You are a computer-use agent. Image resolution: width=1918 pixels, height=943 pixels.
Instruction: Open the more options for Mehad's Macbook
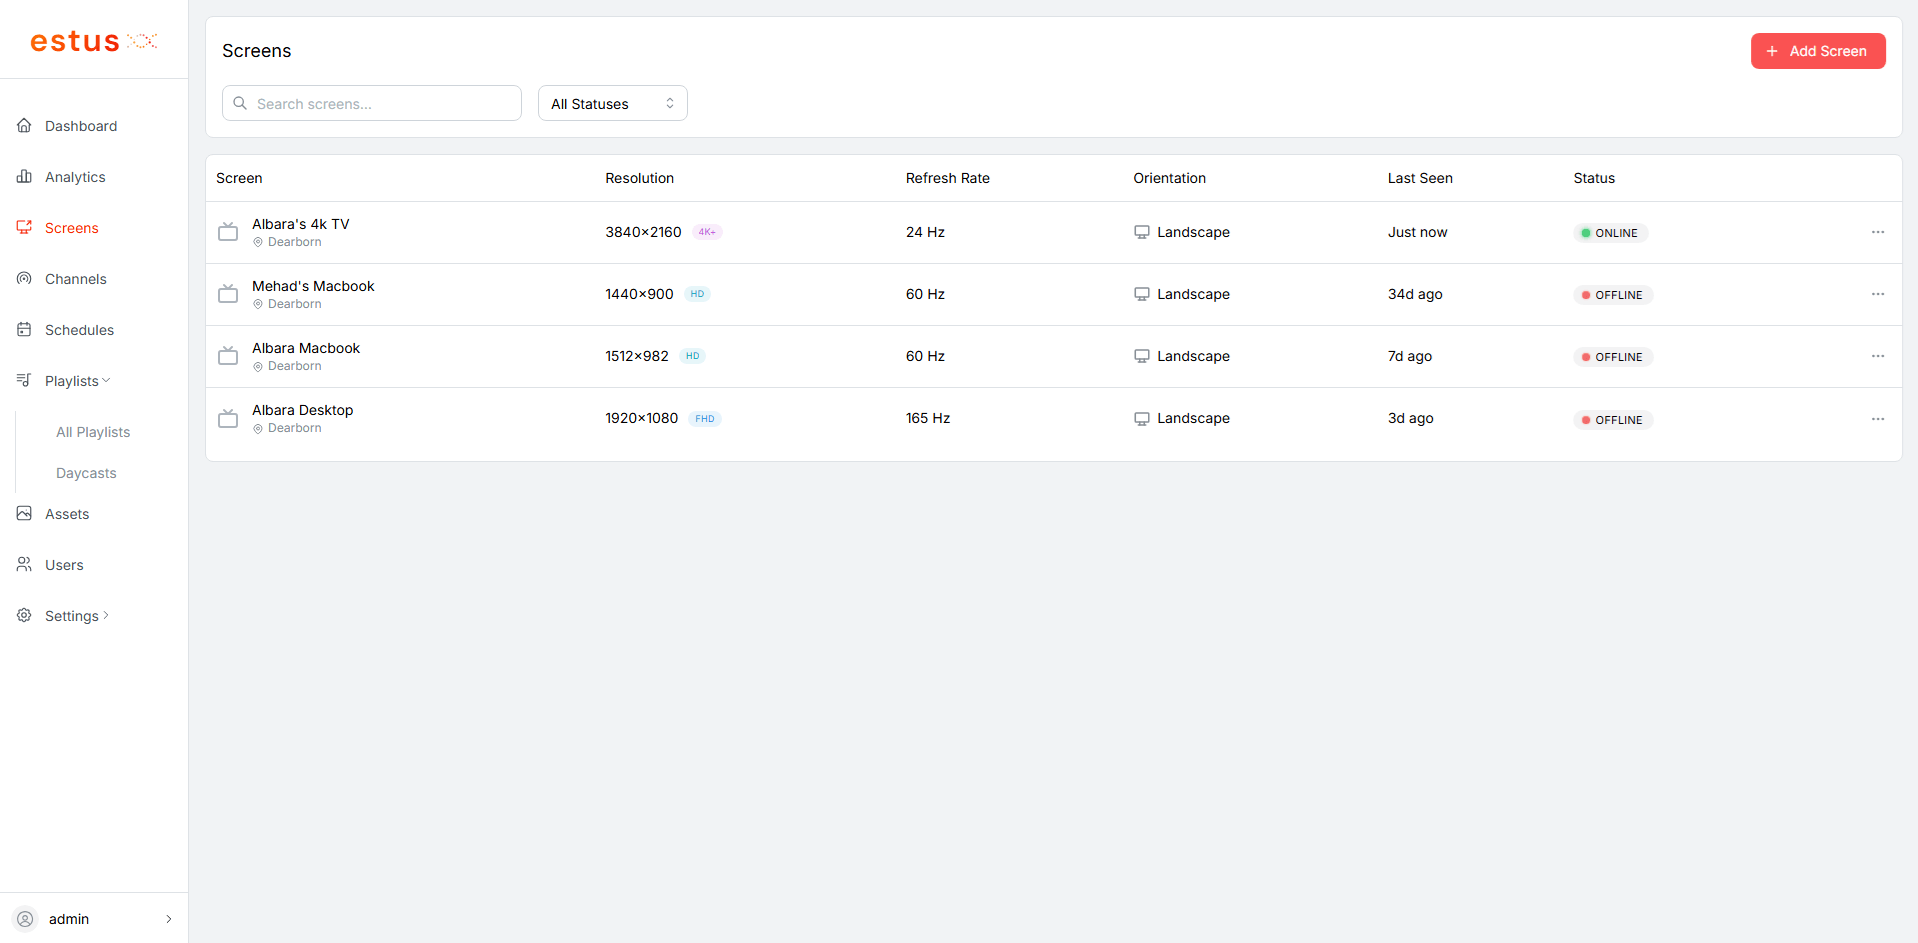point(1878,294)
